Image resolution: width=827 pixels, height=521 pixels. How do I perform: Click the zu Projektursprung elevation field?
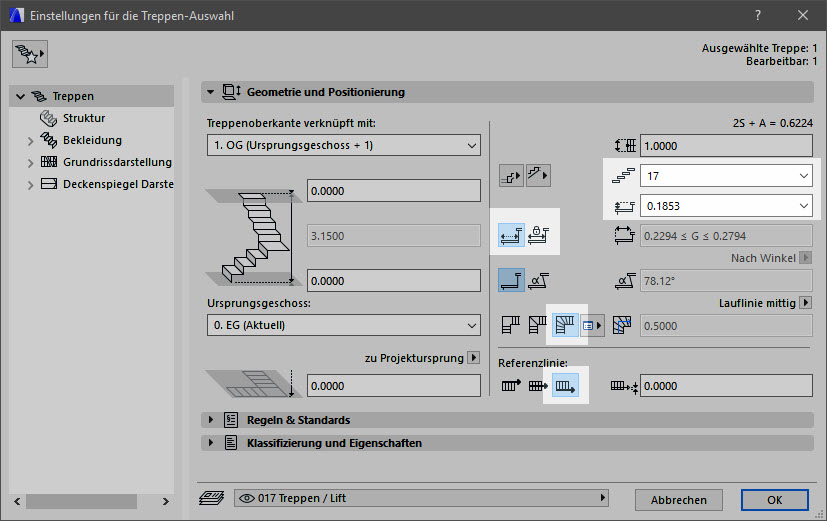point(393,385)
